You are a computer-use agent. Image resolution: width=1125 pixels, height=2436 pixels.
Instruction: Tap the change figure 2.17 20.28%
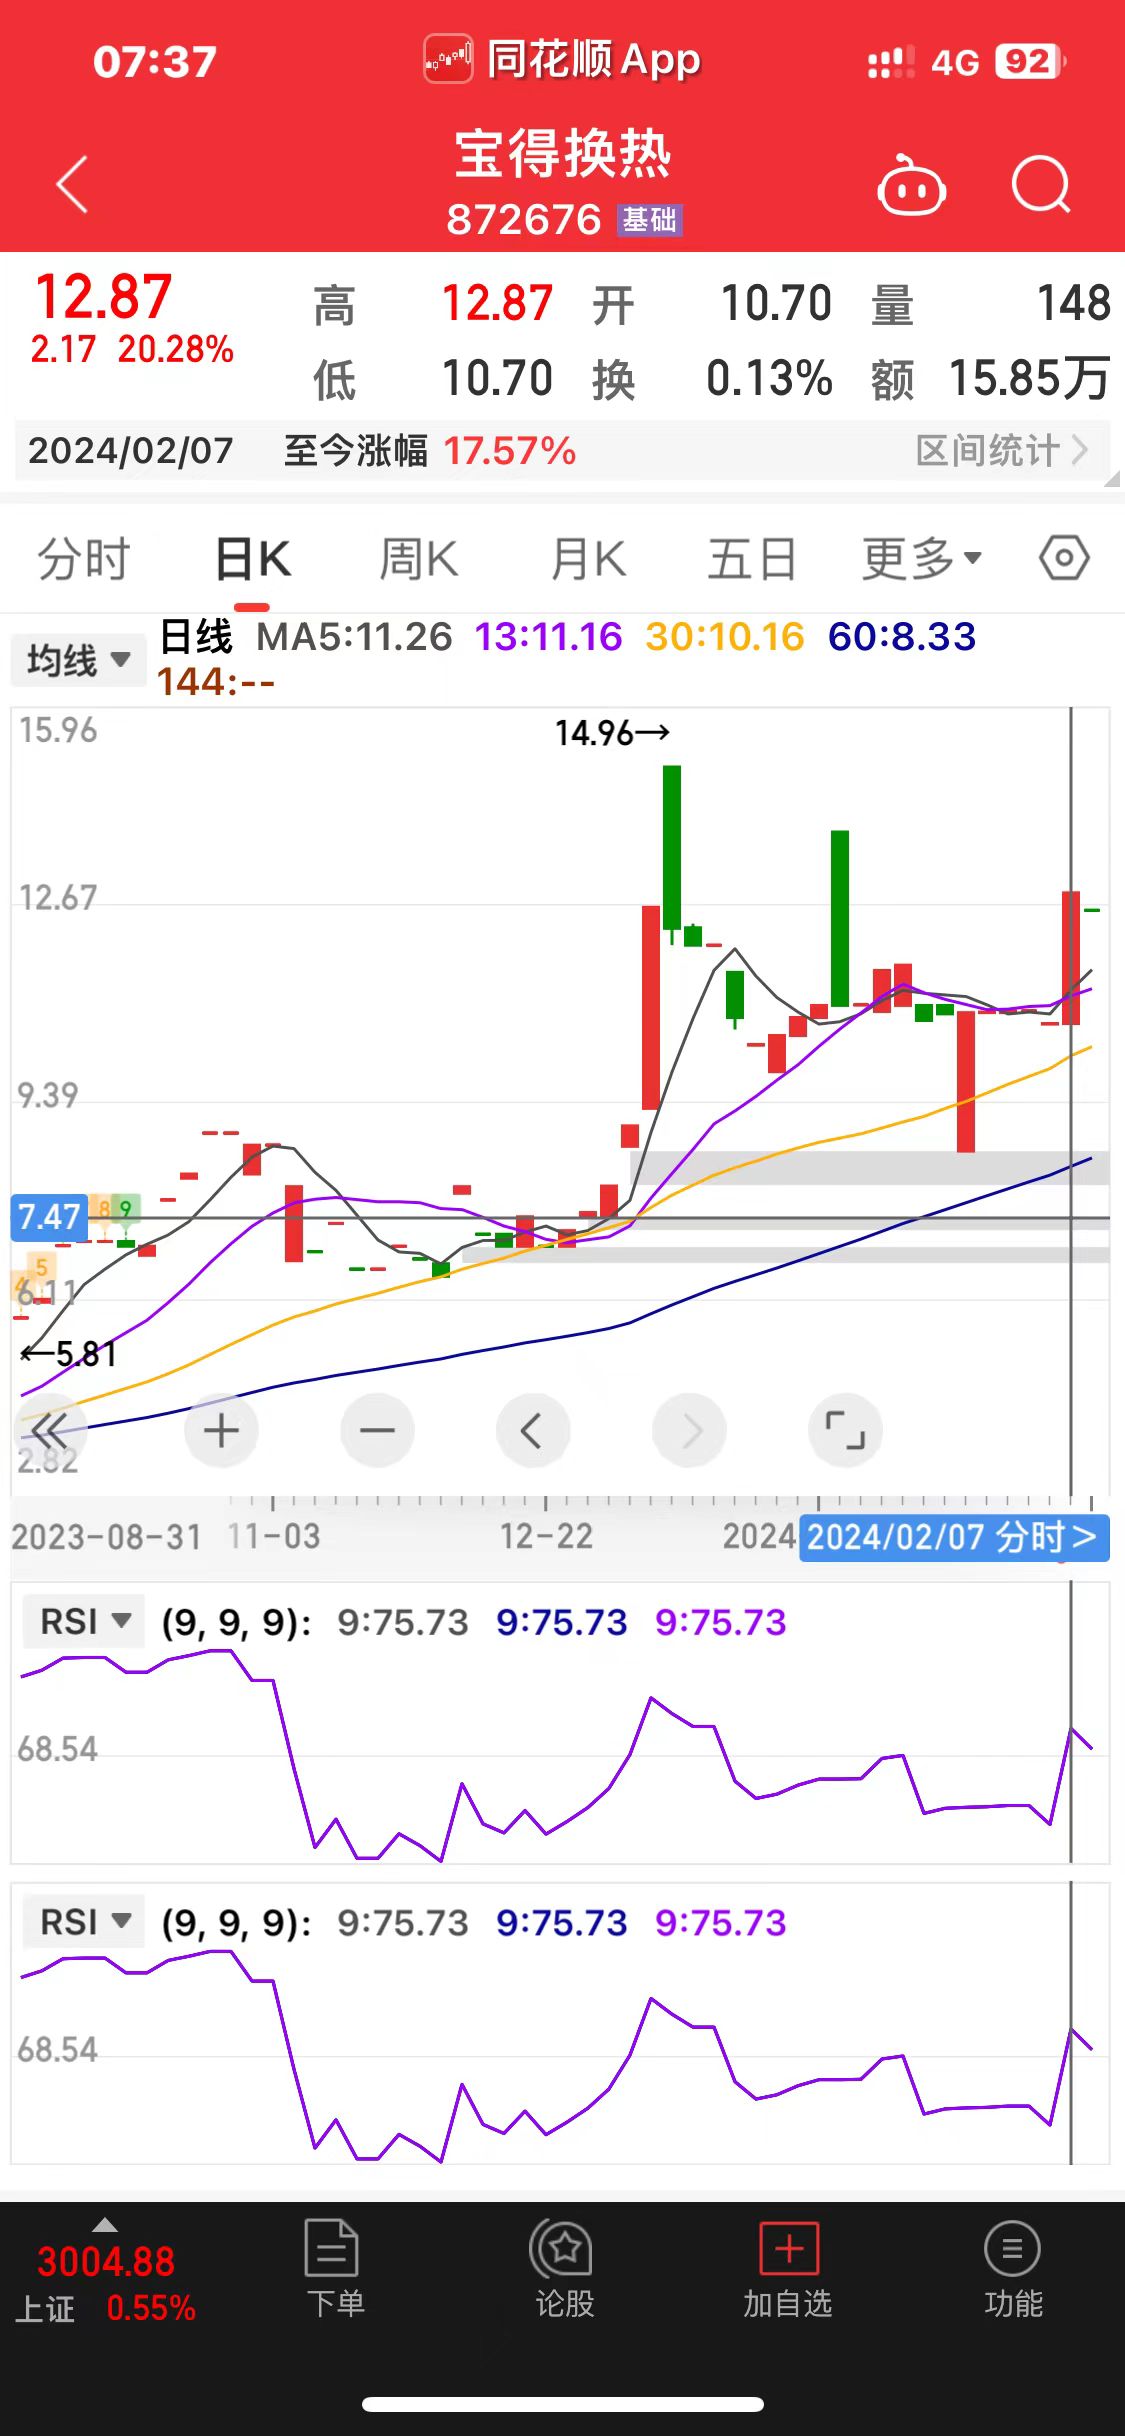coord(132,349)
